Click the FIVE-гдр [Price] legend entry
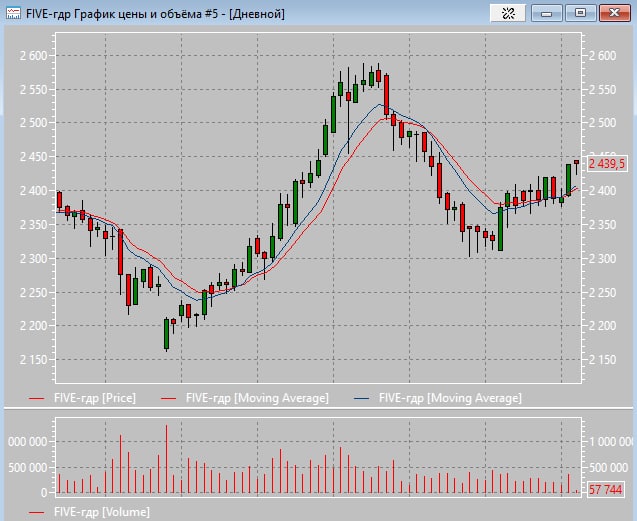Screen dimensions: 637x521 pos(82,398)
